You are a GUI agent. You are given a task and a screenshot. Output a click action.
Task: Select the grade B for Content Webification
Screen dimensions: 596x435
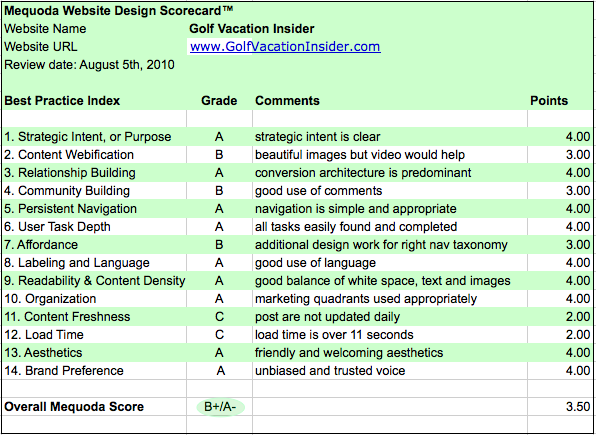219,155
